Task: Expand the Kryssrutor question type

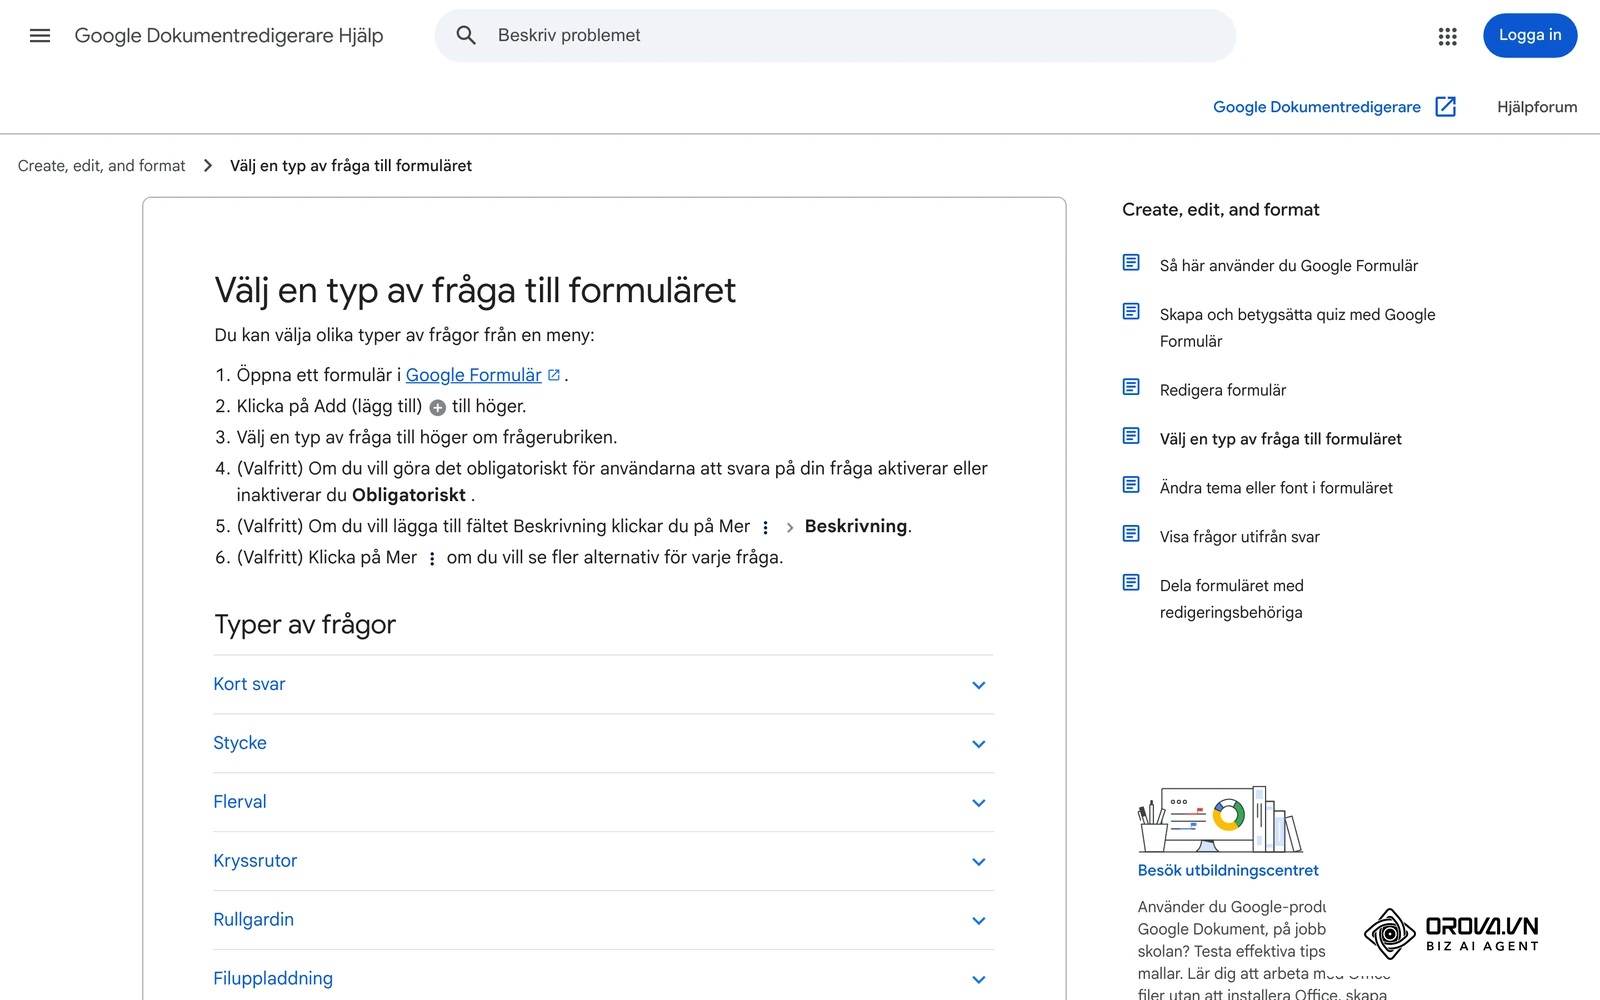Action: click(x=603, y=862)
